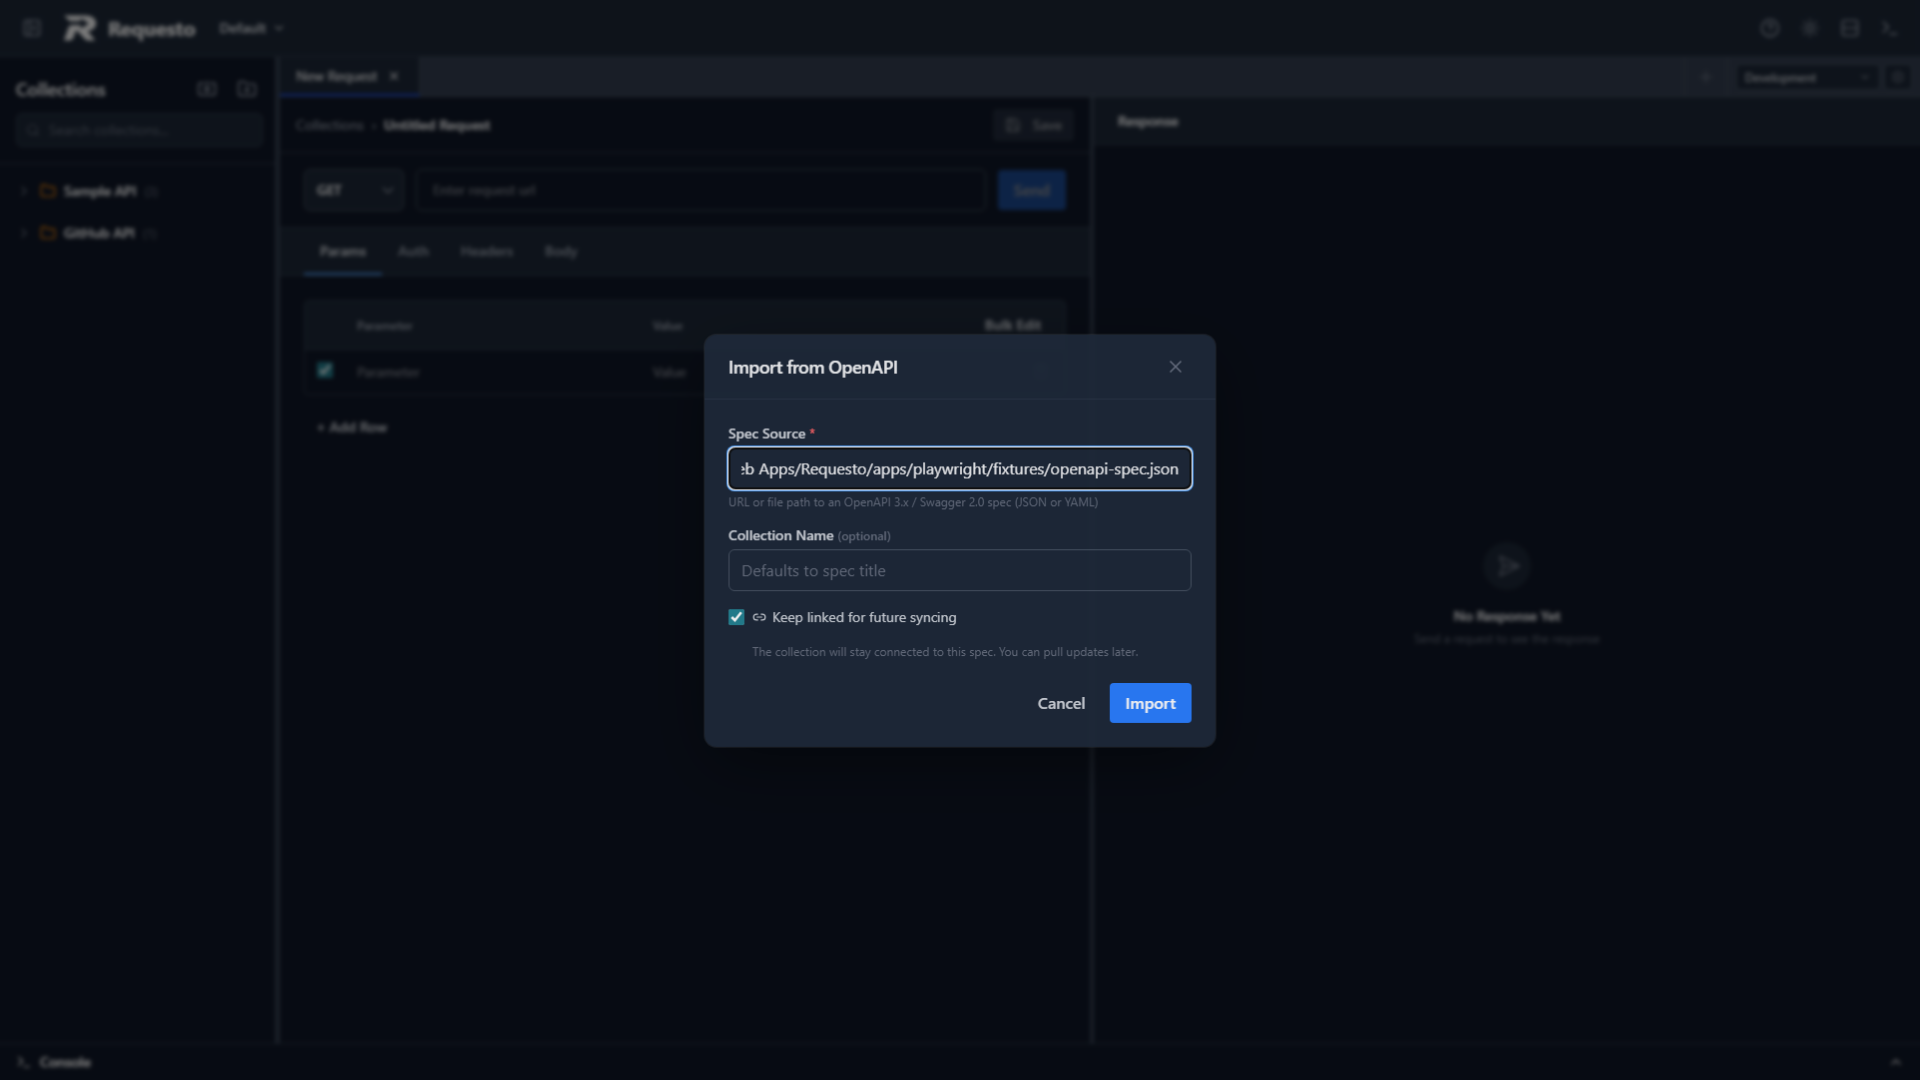Open settings using the gear icon in top bar
1920x1080 pixels.
click(1810, 28)
